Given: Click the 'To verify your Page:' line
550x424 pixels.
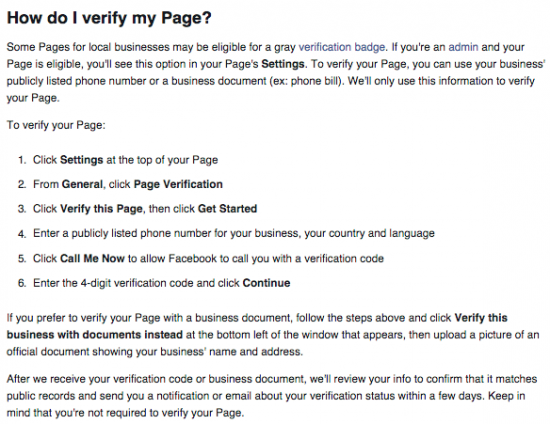Looking at the screenshot, I should point(56,125).
